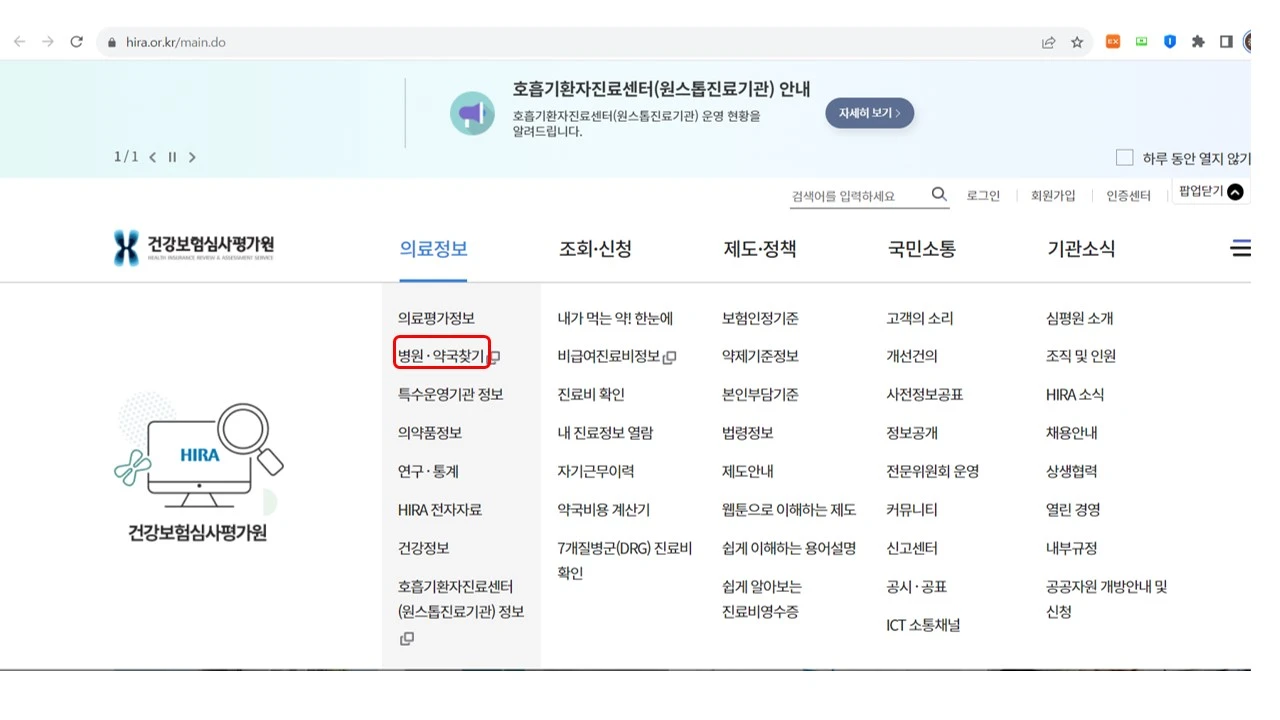The width and height of the screenshot is (1280, 720).
Task: Open the 기관소식 menu
Action: (x=1082, y=249)
